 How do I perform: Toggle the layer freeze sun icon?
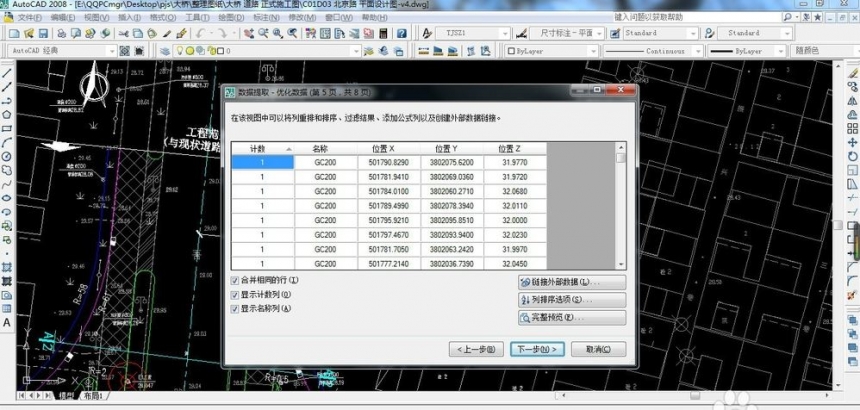[190, 51]
